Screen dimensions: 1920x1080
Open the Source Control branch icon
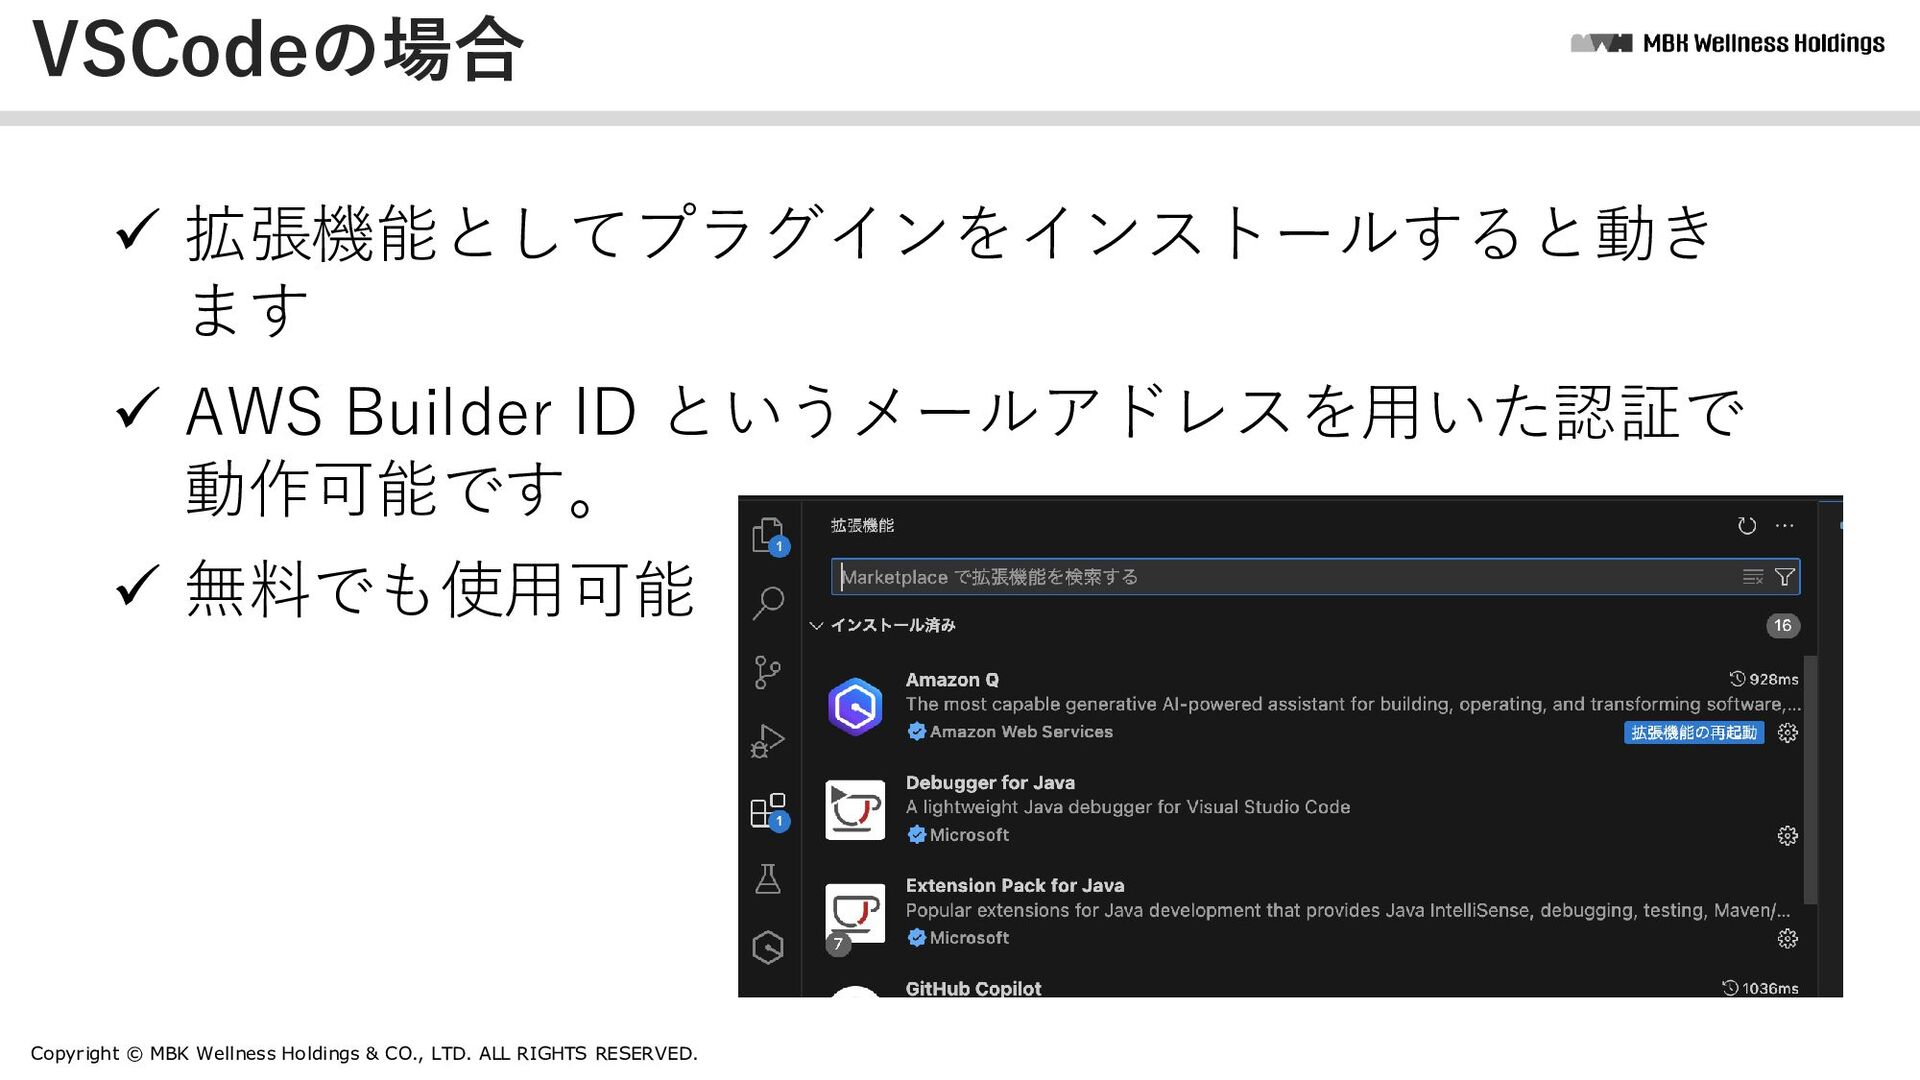[768, 672]
